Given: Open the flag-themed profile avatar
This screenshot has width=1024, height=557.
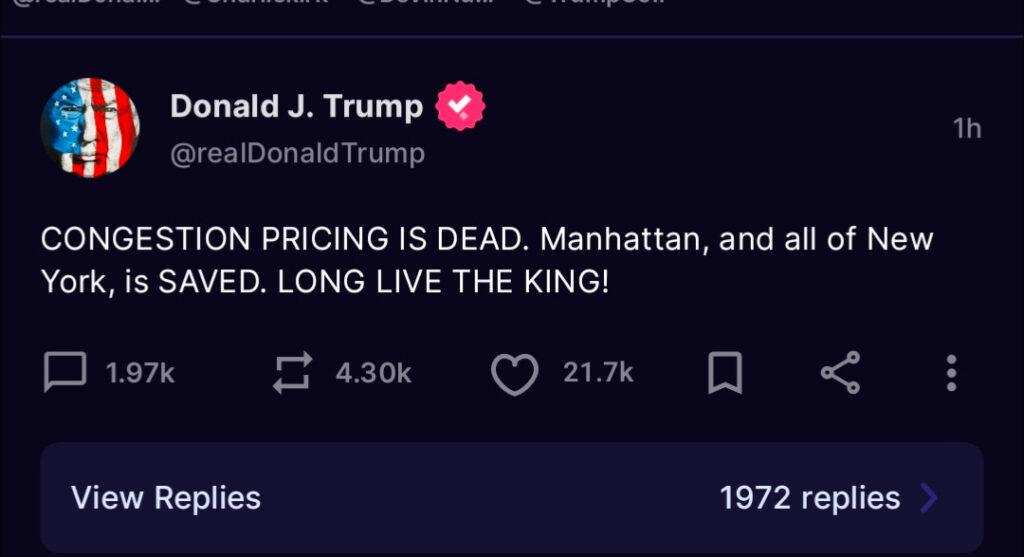Looking at the screenshot, I should pyautogui.click(x=90, y=127).
